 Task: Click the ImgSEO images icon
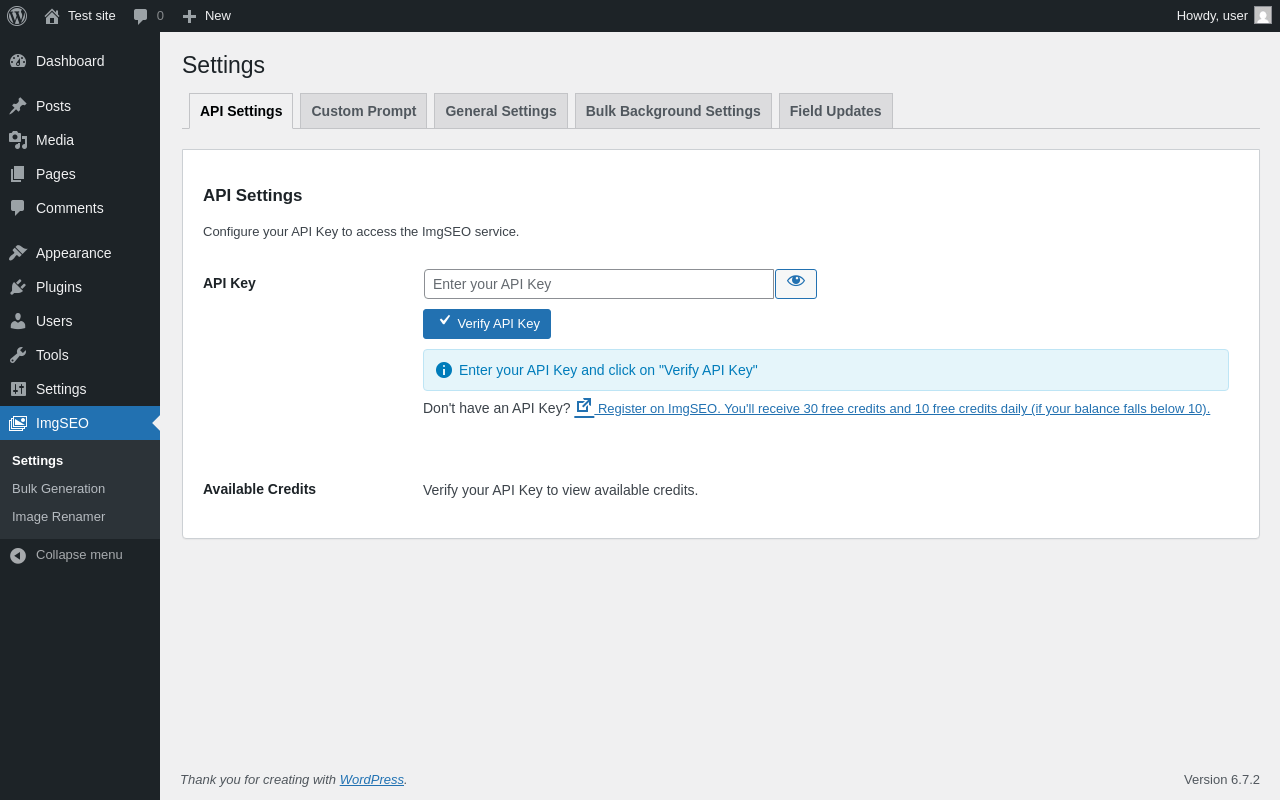[18, 423]
